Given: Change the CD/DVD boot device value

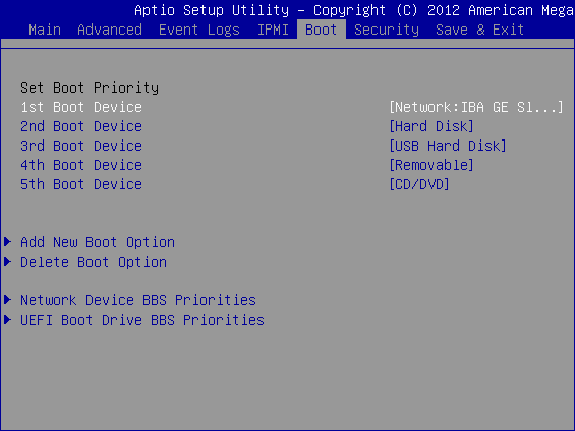Looking at the screenshot, I should (419, 184).
